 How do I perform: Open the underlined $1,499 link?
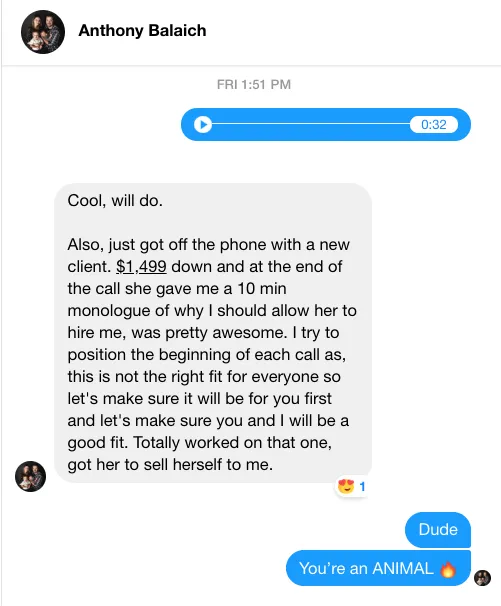click(x=141, y=266)
